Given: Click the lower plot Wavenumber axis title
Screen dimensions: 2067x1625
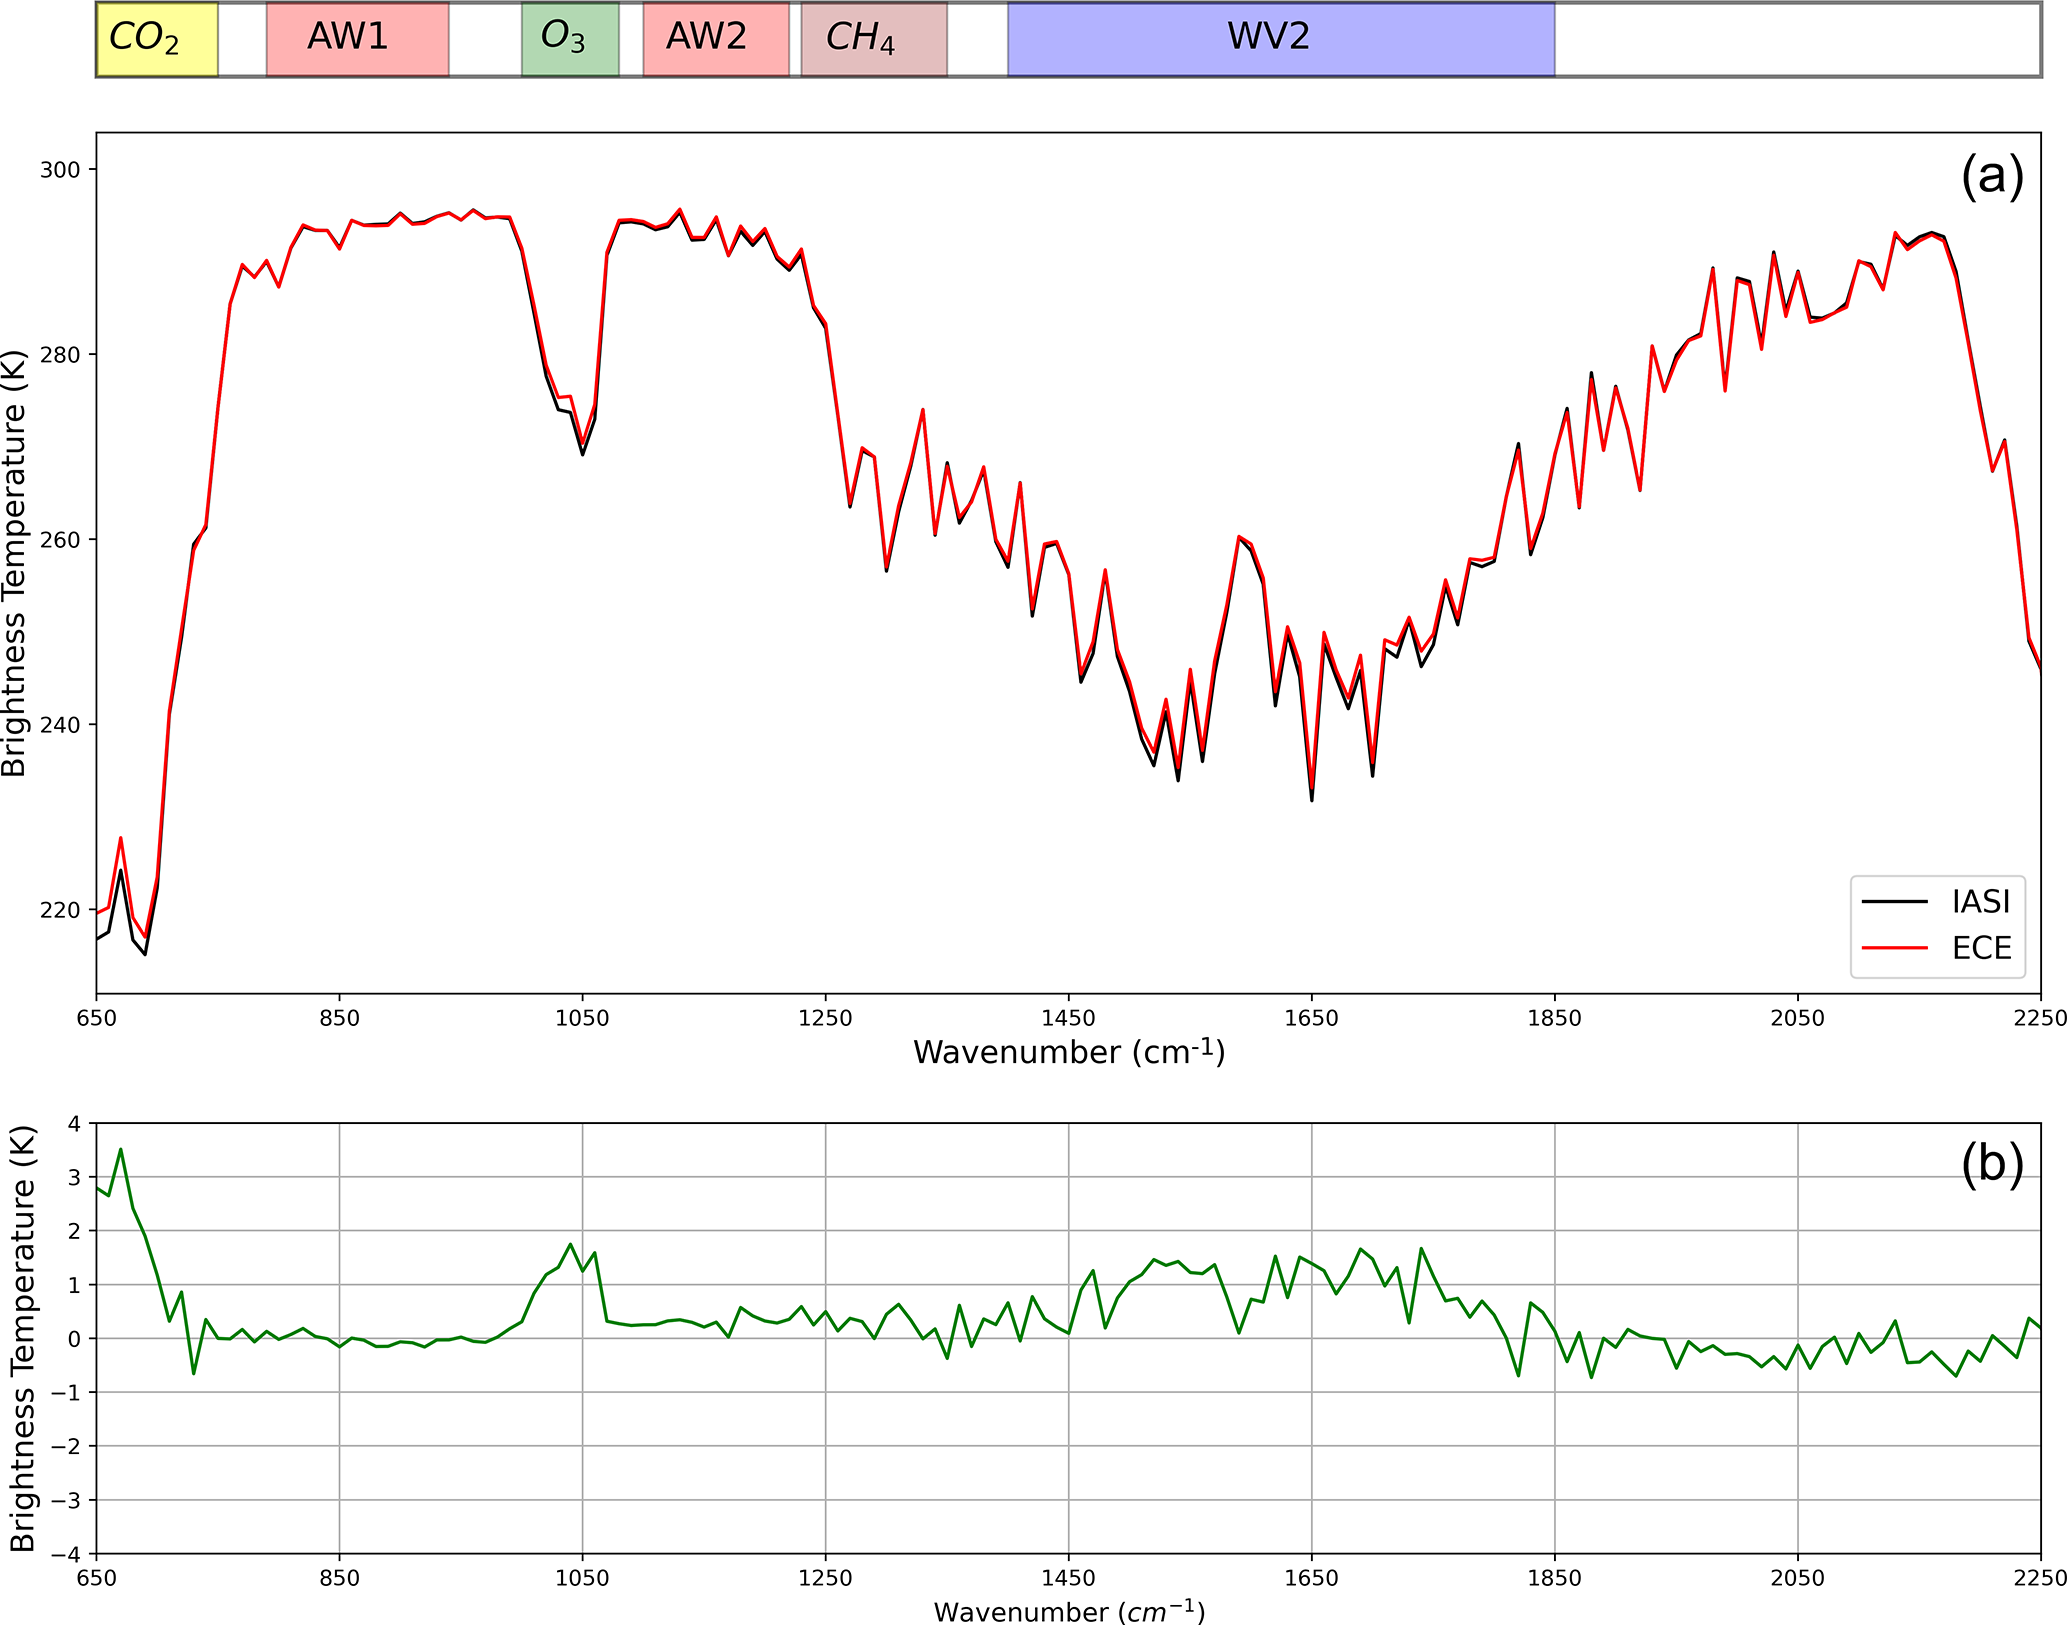Looking at the screenshot, I should tap(1068, 1611).
